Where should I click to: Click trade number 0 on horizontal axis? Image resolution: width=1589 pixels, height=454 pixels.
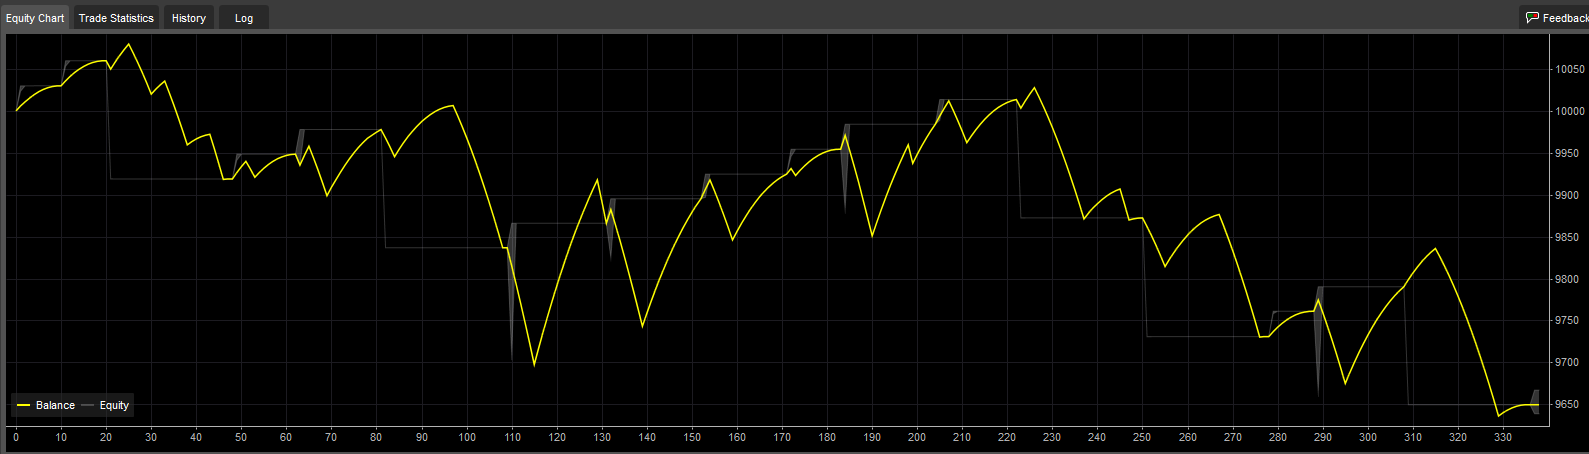pos(16,437)
